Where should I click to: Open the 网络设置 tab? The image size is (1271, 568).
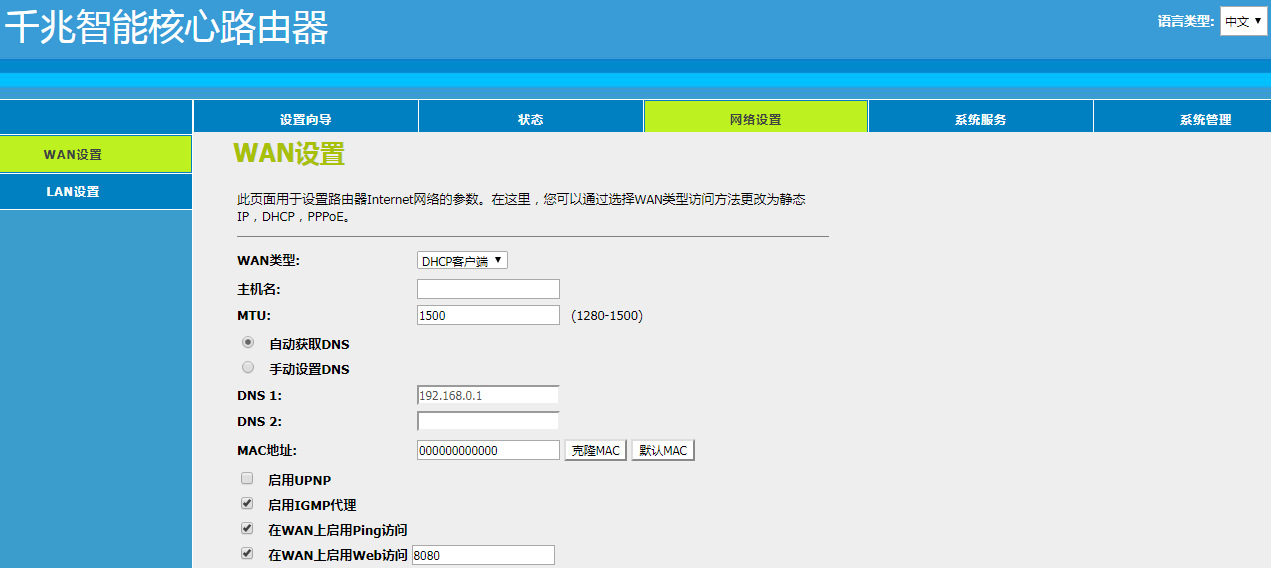(x=755, y=119)
